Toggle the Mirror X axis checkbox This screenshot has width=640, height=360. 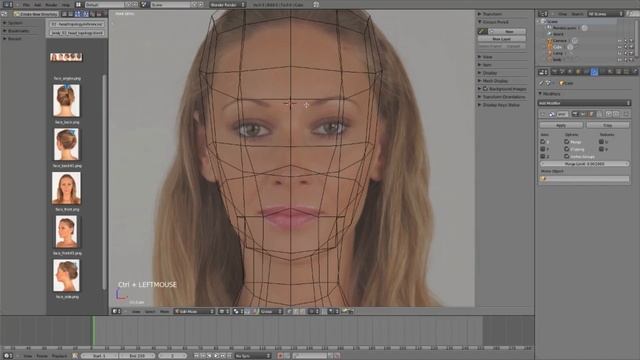(x=543, y=142)
